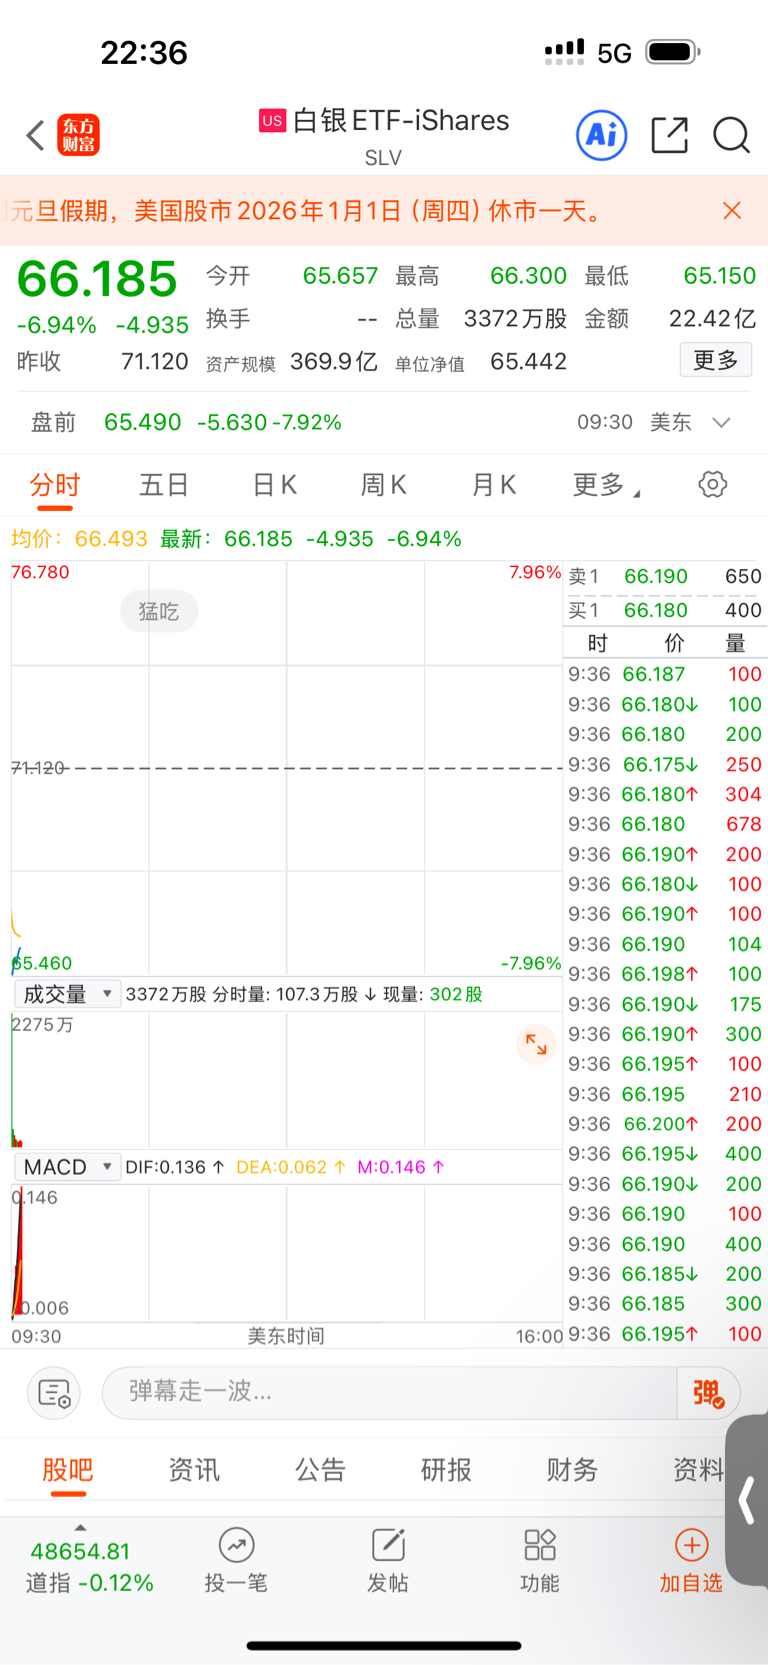Tap the 发帖 post icon

point(388,1561)
